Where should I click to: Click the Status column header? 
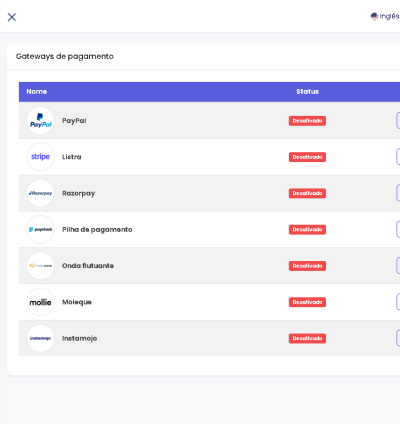(307, 92)
